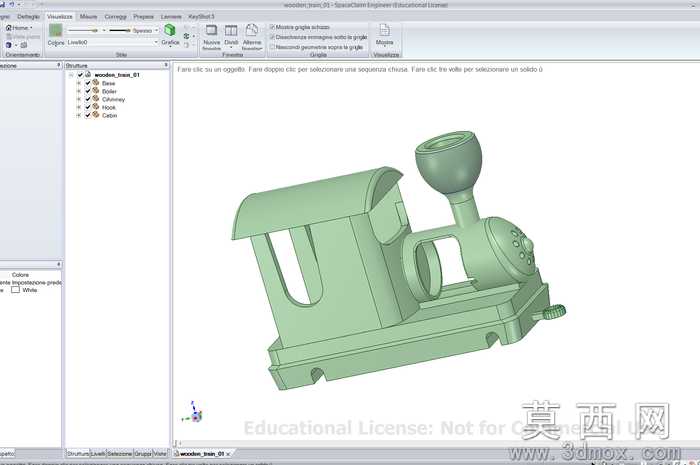Open the Correggi ribbon tab
Image resolution: width=700 pixels, height=465 pixels.
116,17
